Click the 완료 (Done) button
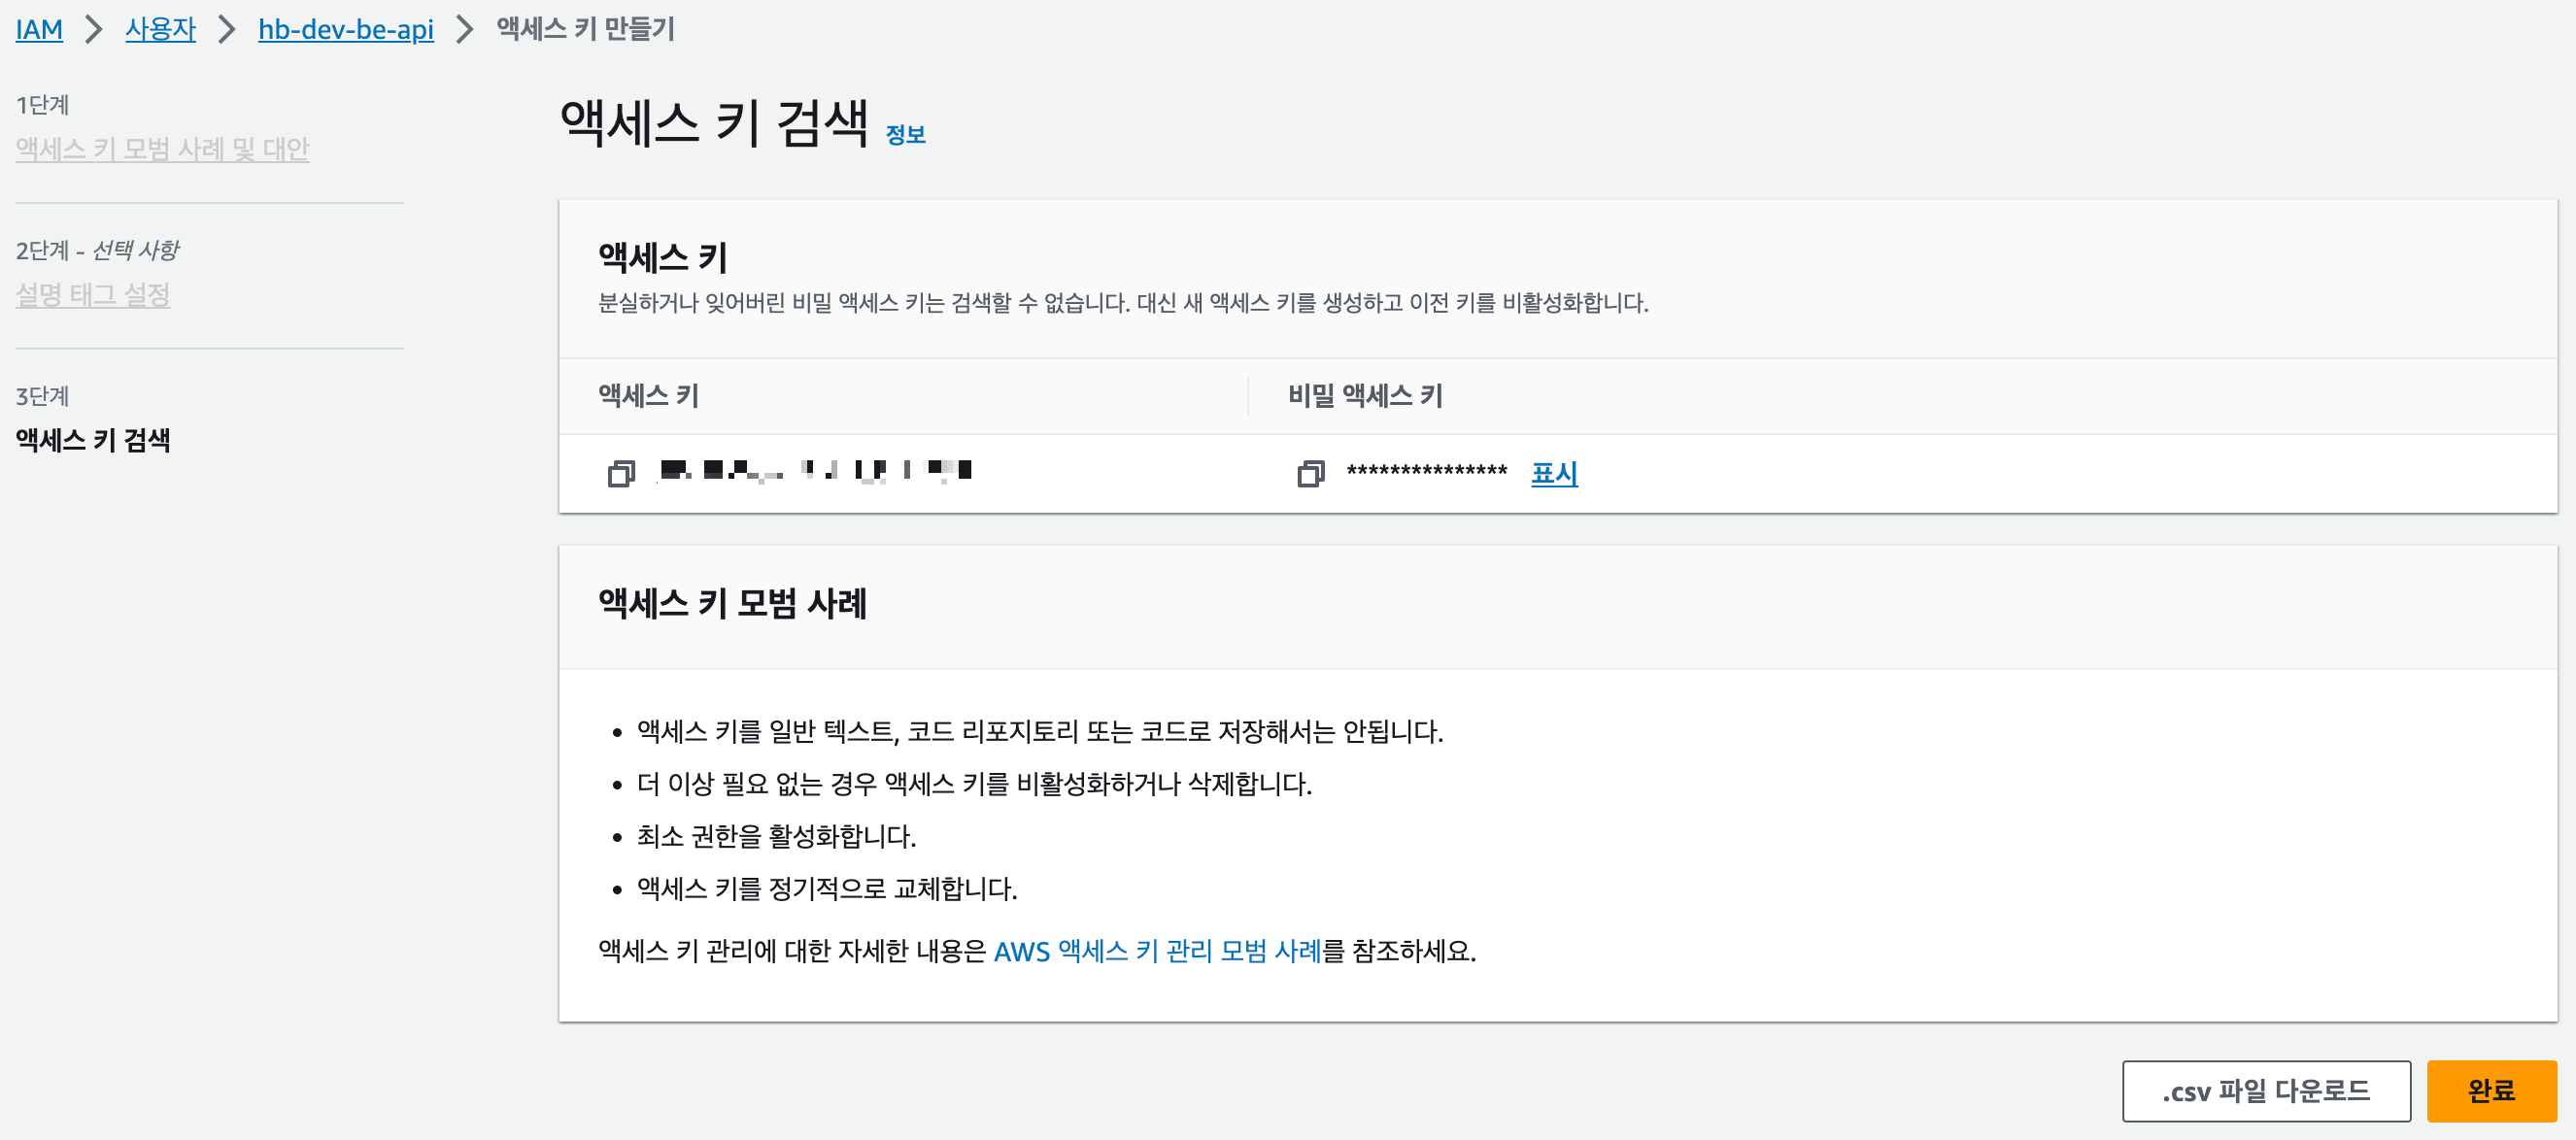This screenshot has height=1140, width=2576. point(2490,1090)
